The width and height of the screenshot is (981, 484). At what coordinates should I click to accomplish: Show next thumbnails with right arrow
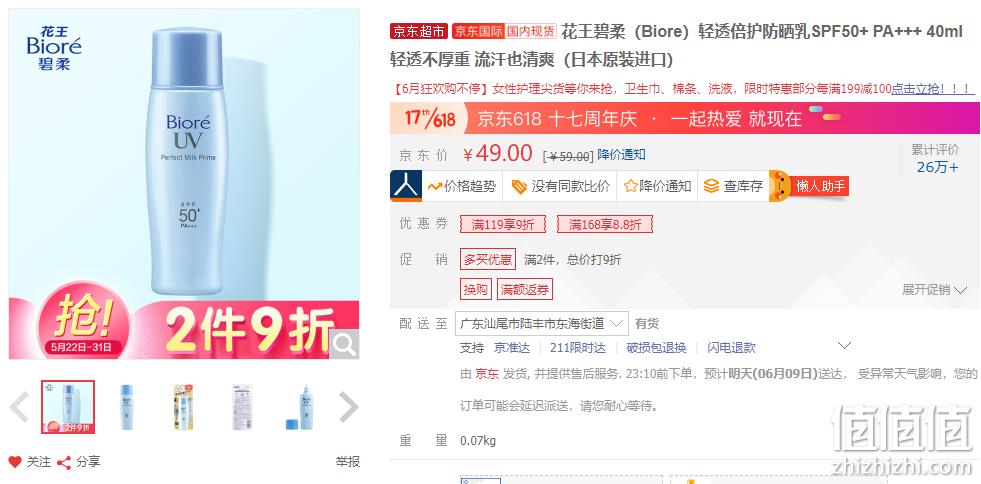coord(348,407)
